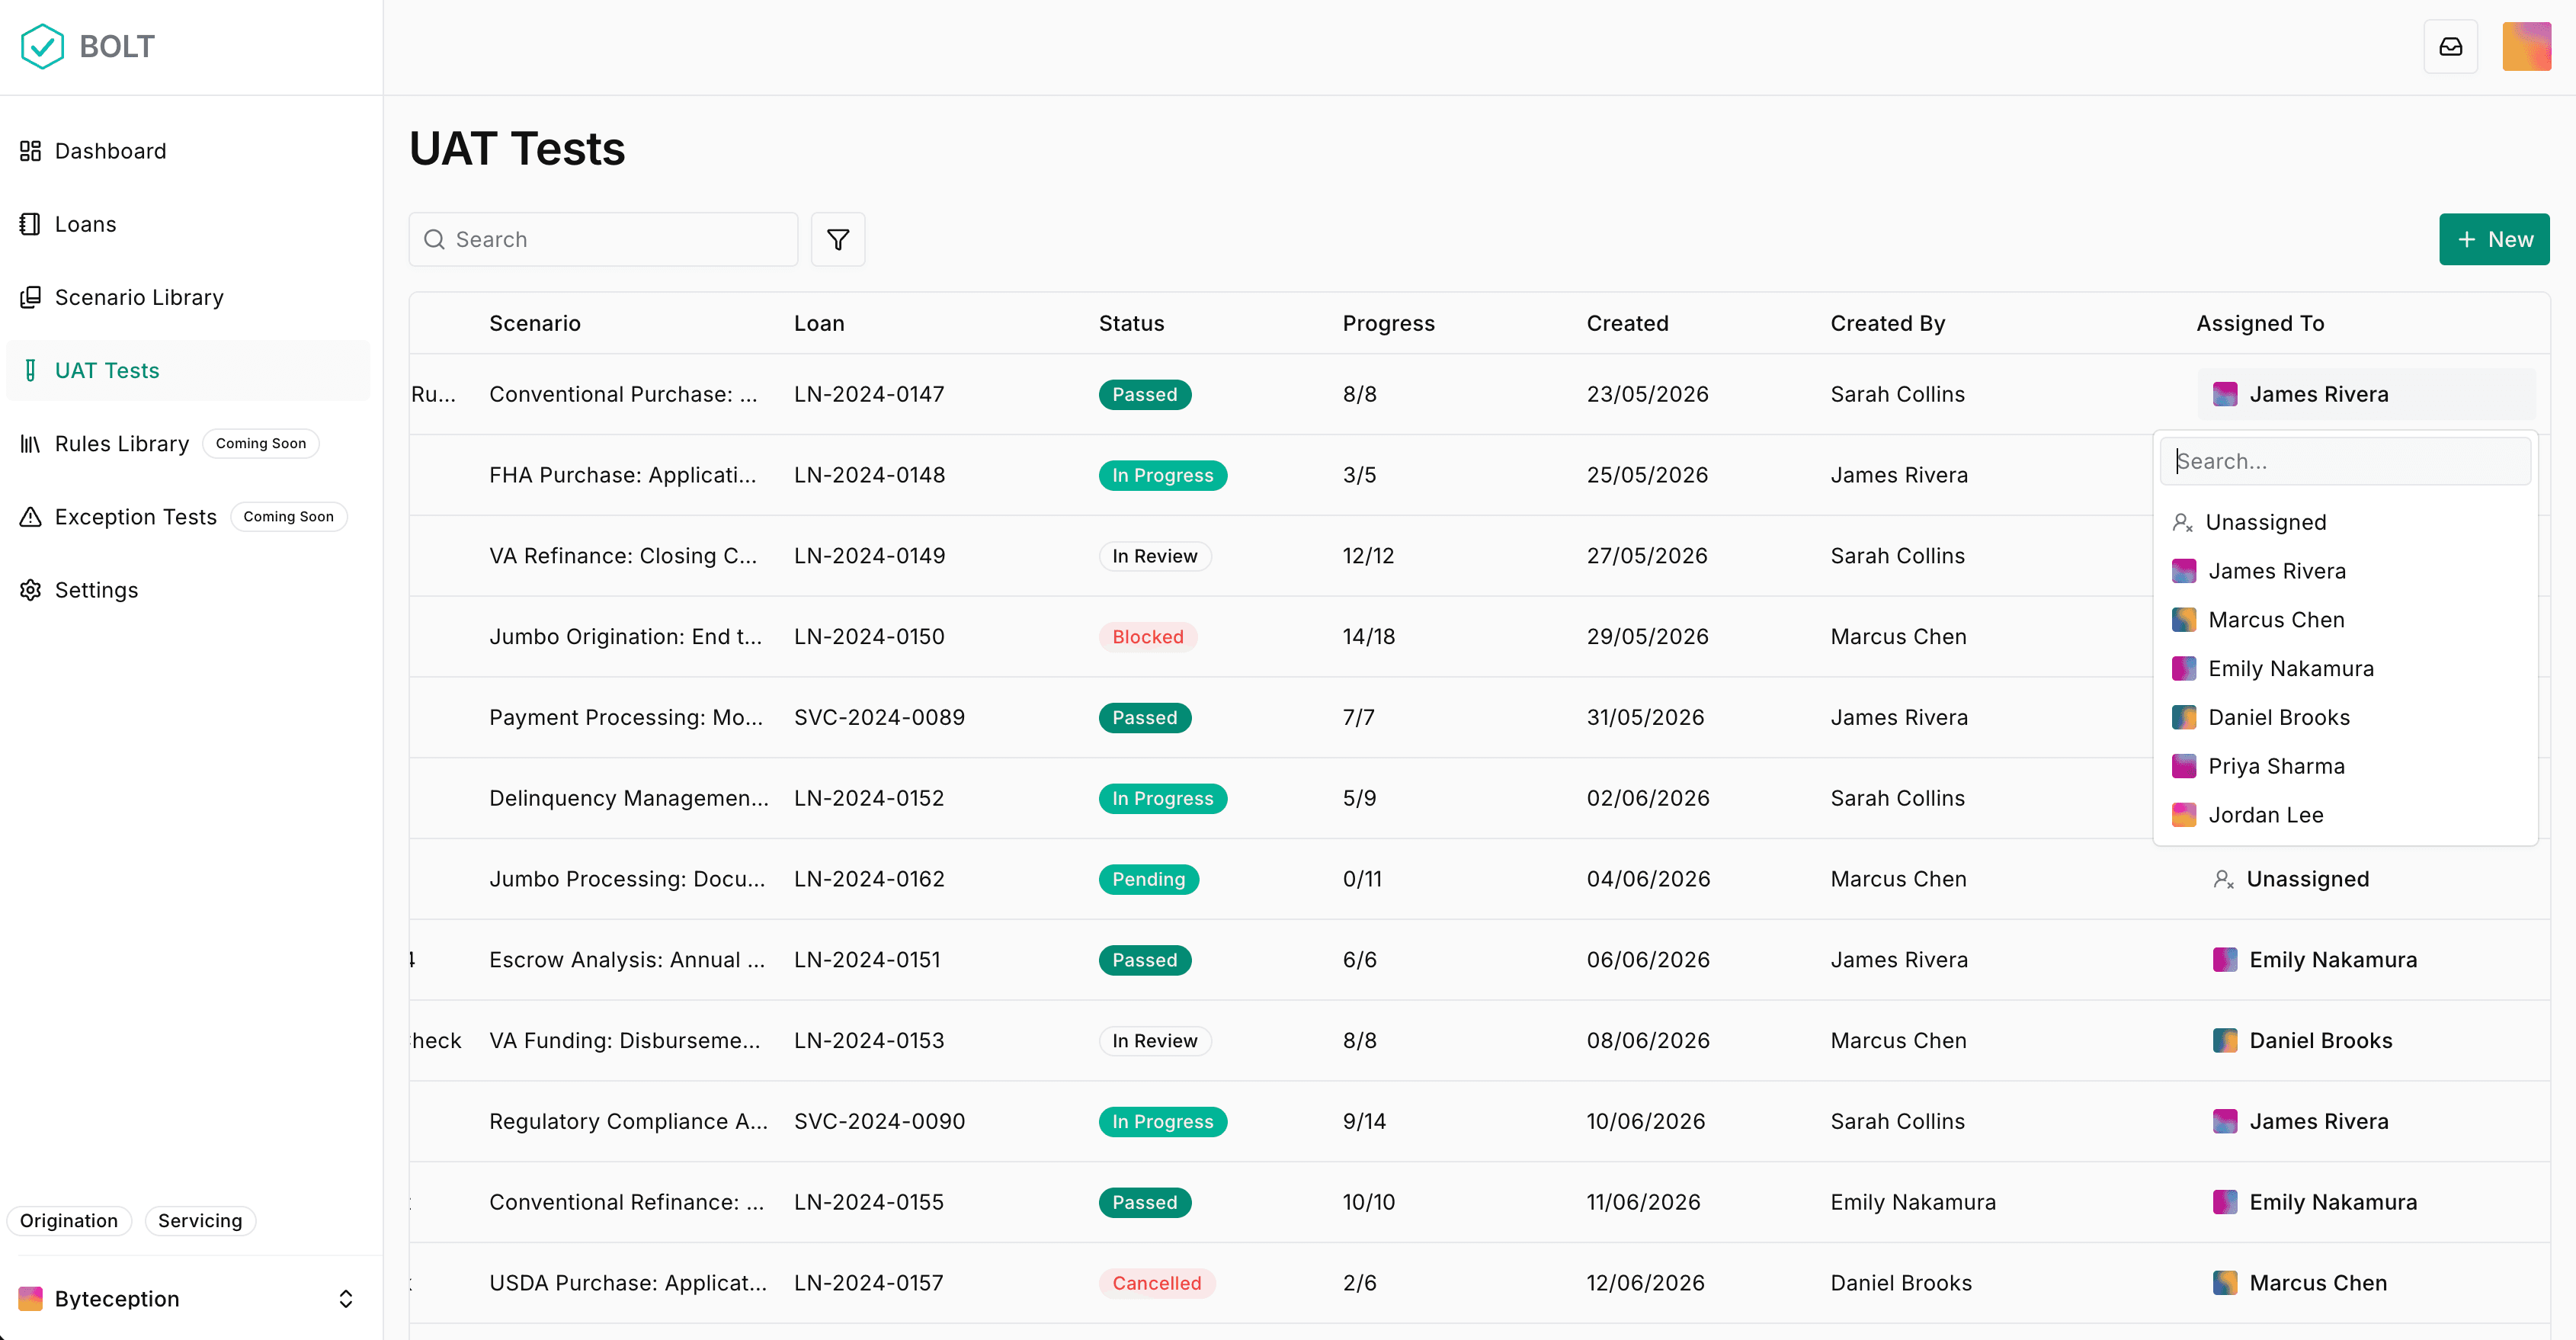Screen dimensions: 2576x1340
Task: Click loan number SVC-2024-0089
Action: coord(879,717)
